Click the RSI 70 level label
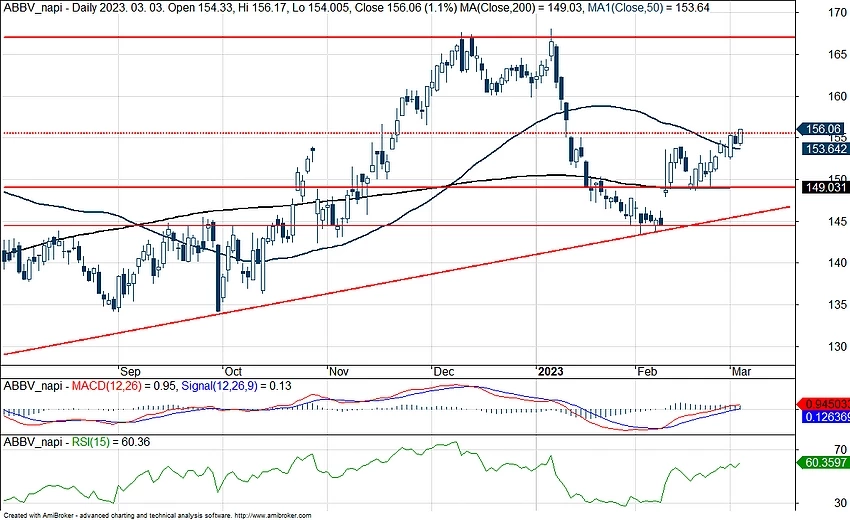This screenshot has width=850, height=520. click(840, 450)
